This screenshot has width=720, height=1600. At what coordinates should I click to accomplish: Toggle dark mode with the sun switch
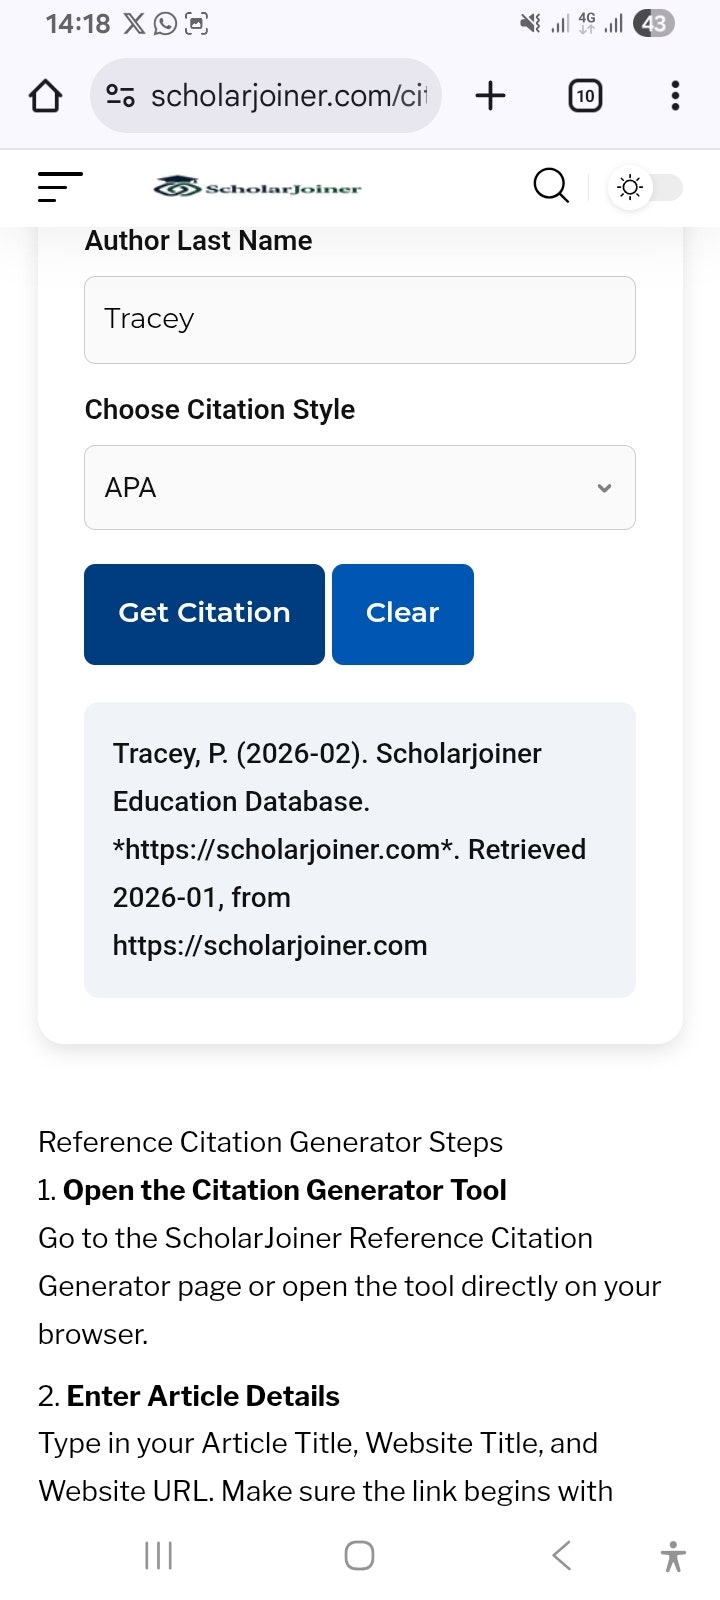coord(645,187)
